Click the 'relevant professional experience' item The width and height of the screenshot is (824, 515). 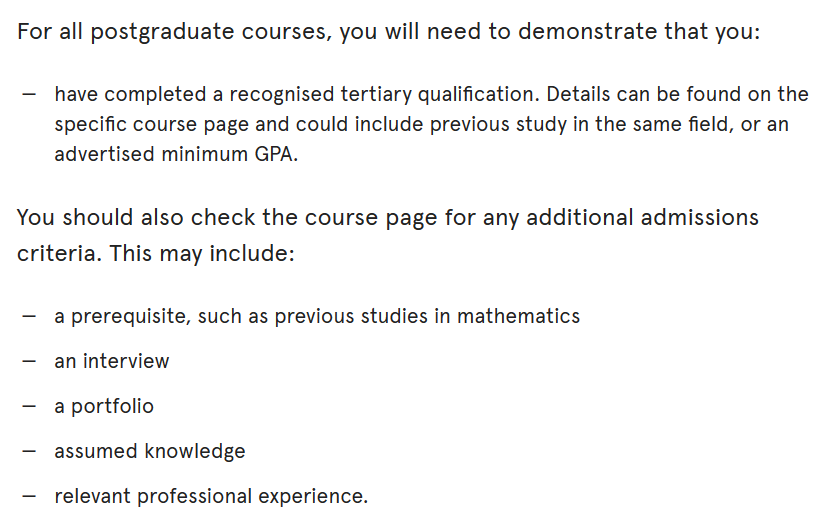click(x=211, y=497)
